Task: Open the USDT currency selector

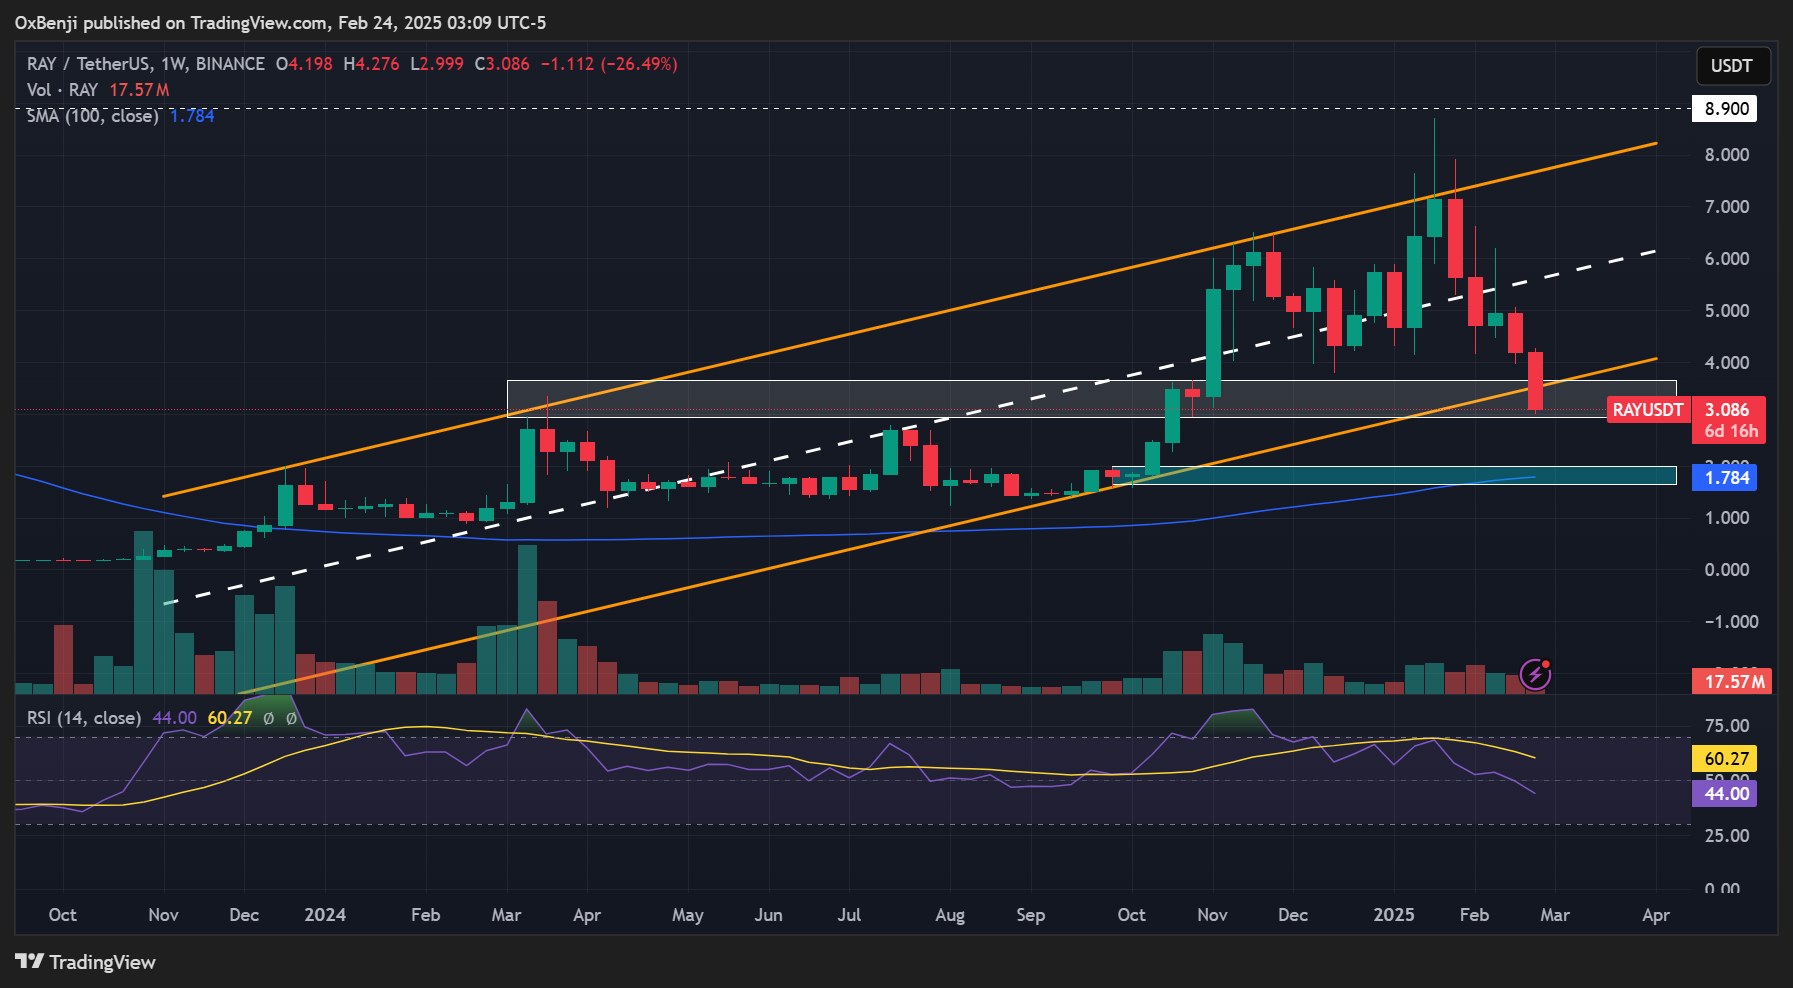Action: [x=1732, y=66]
